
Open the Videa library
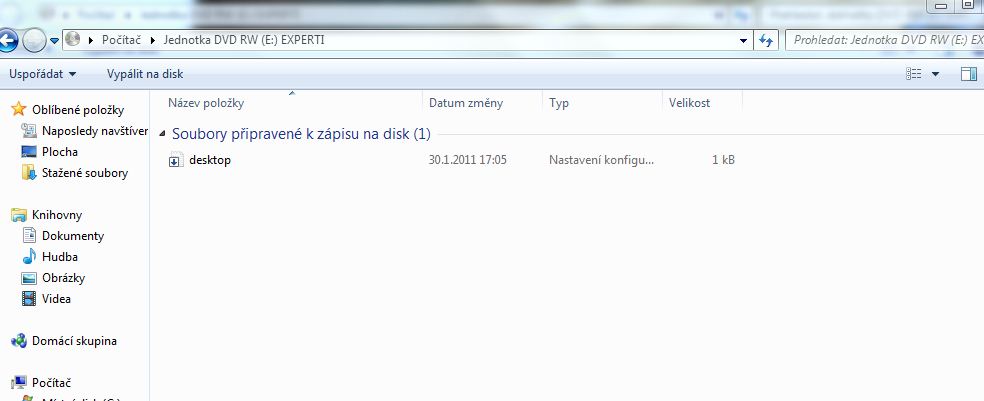pyautogui.click(x=56, y=299)
